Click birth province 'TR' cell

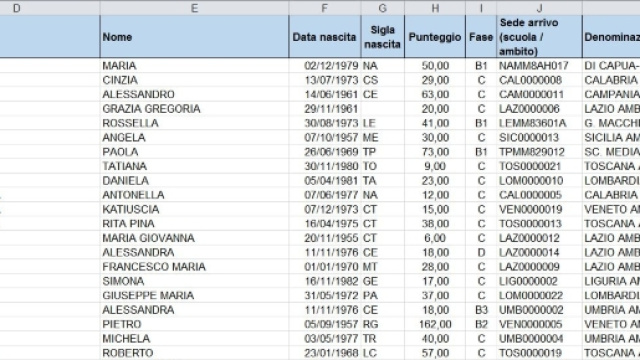(x=383, y=338)
